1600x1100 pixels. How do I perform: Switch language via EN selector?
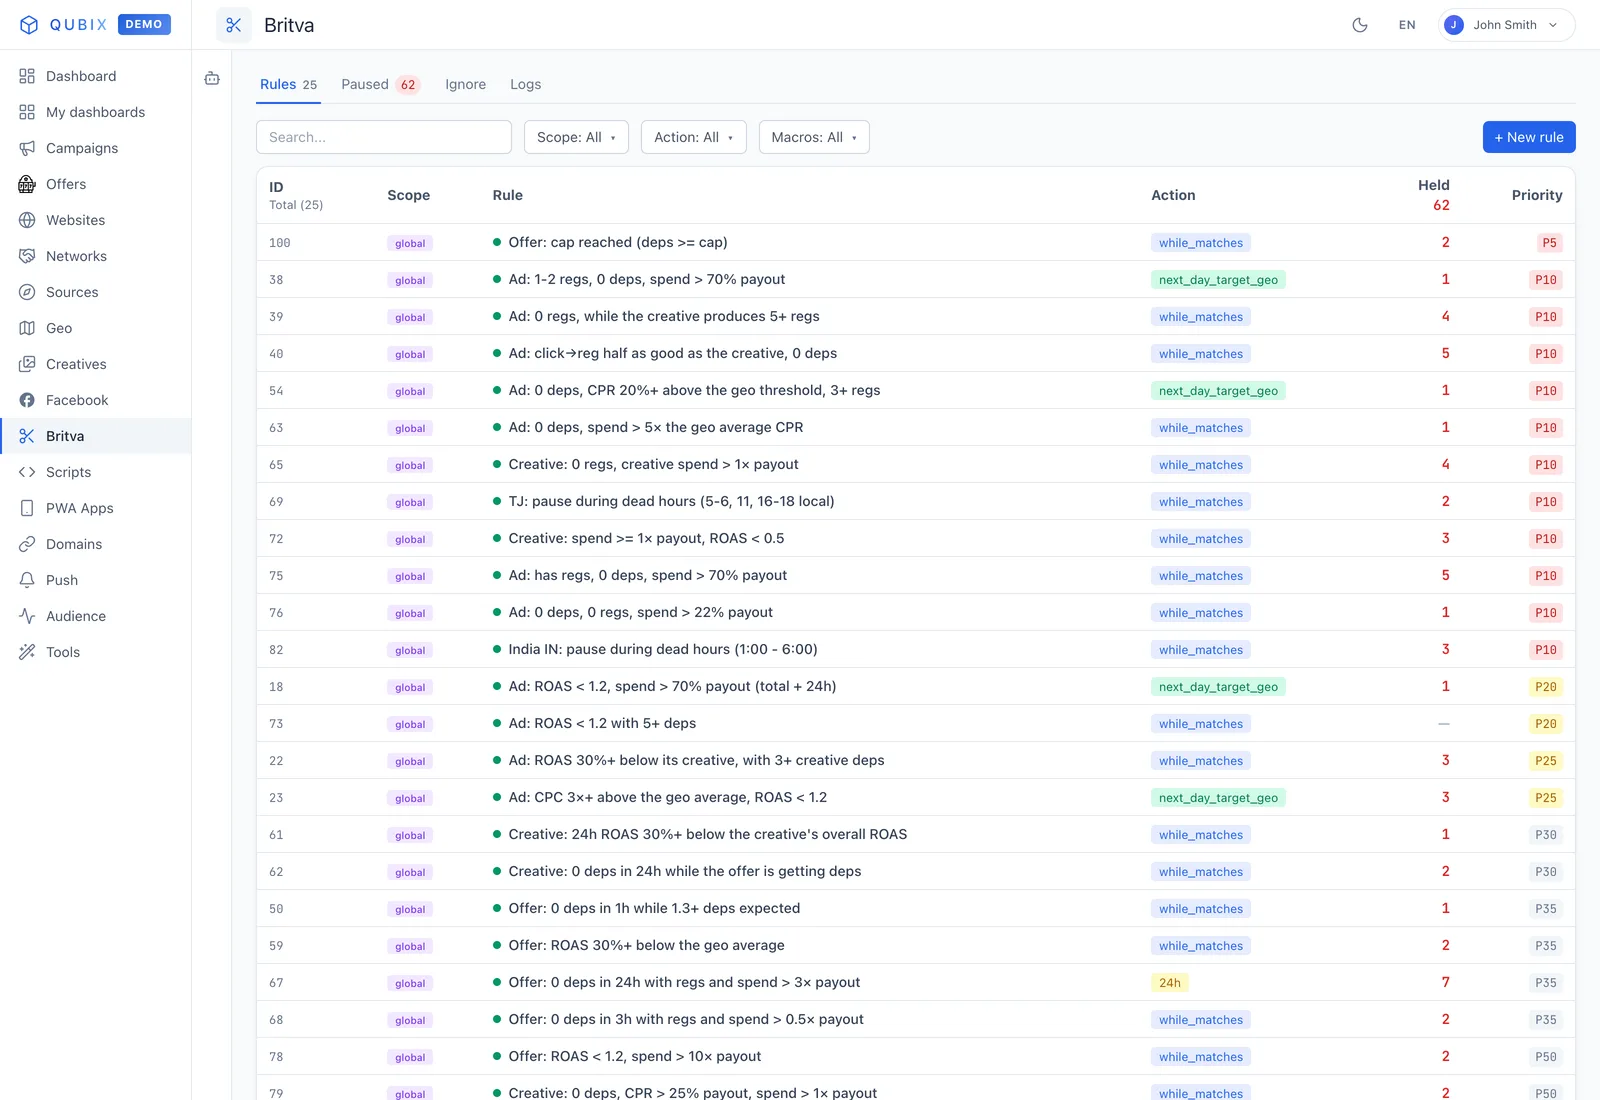coord(1407,25)
